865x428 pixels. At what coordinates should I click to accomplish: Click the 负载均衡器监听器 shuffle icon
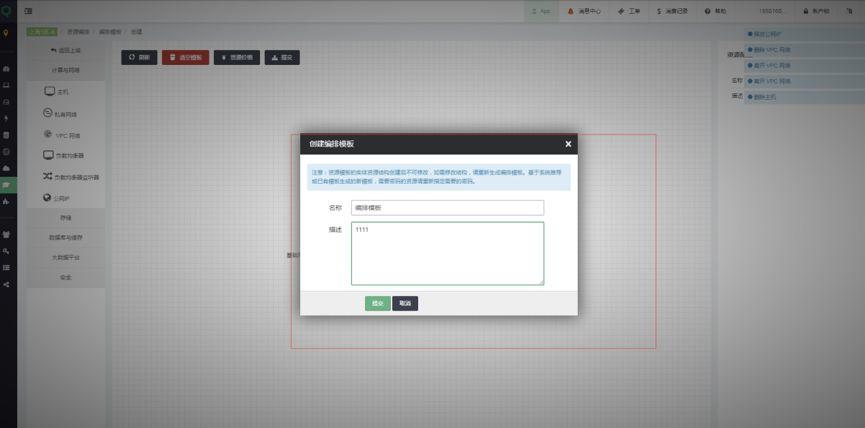click(x=48, y=177)
